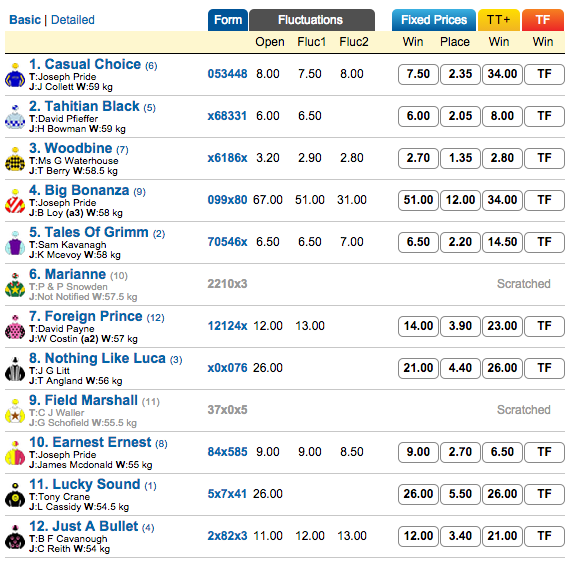Switch to Detailed view
The height and width of the screenshot is (565, 569).
click(x=73, y=20)
